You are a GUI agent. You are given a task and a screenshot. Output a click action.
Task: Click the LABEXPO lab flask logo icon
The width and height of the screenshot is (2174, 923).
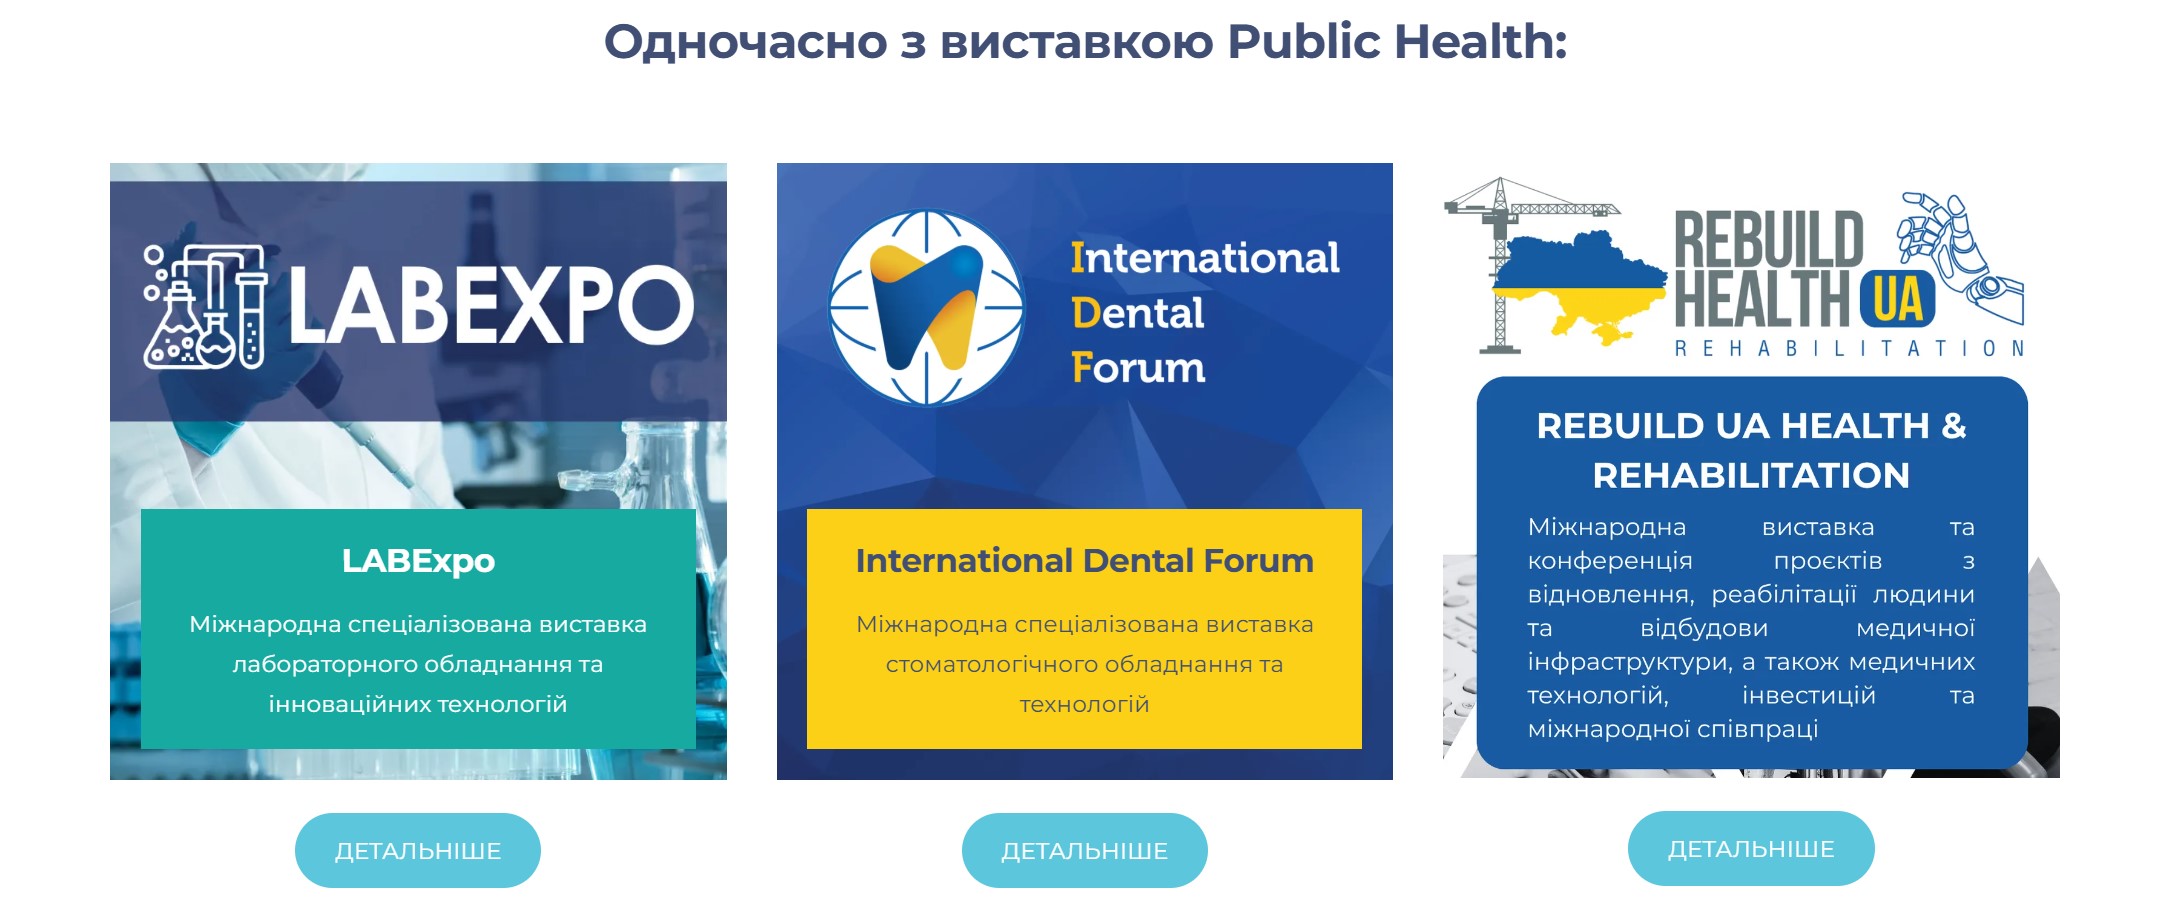pyautogui.click(x=205, y=306)
